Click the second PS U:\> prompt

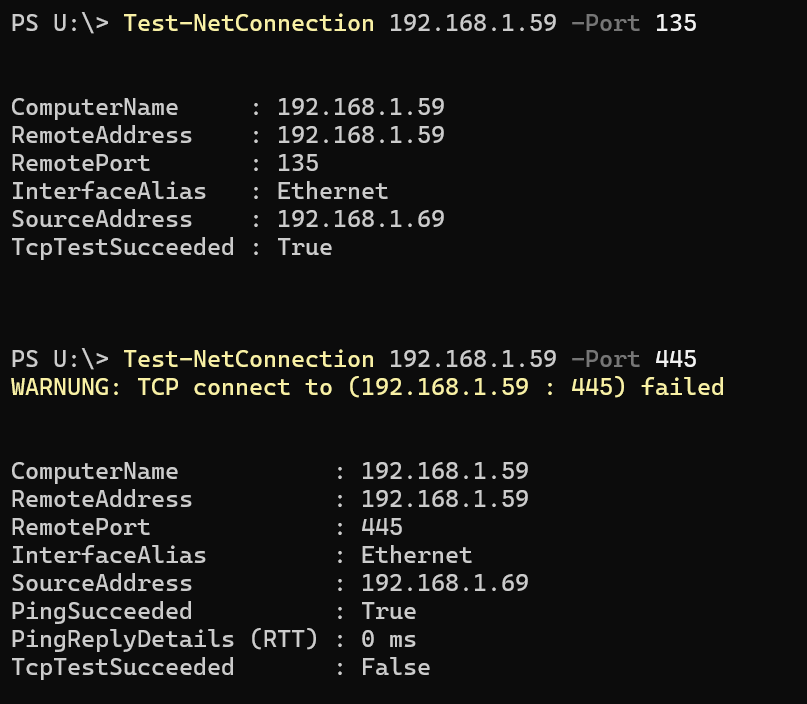[x=60, y=359]
